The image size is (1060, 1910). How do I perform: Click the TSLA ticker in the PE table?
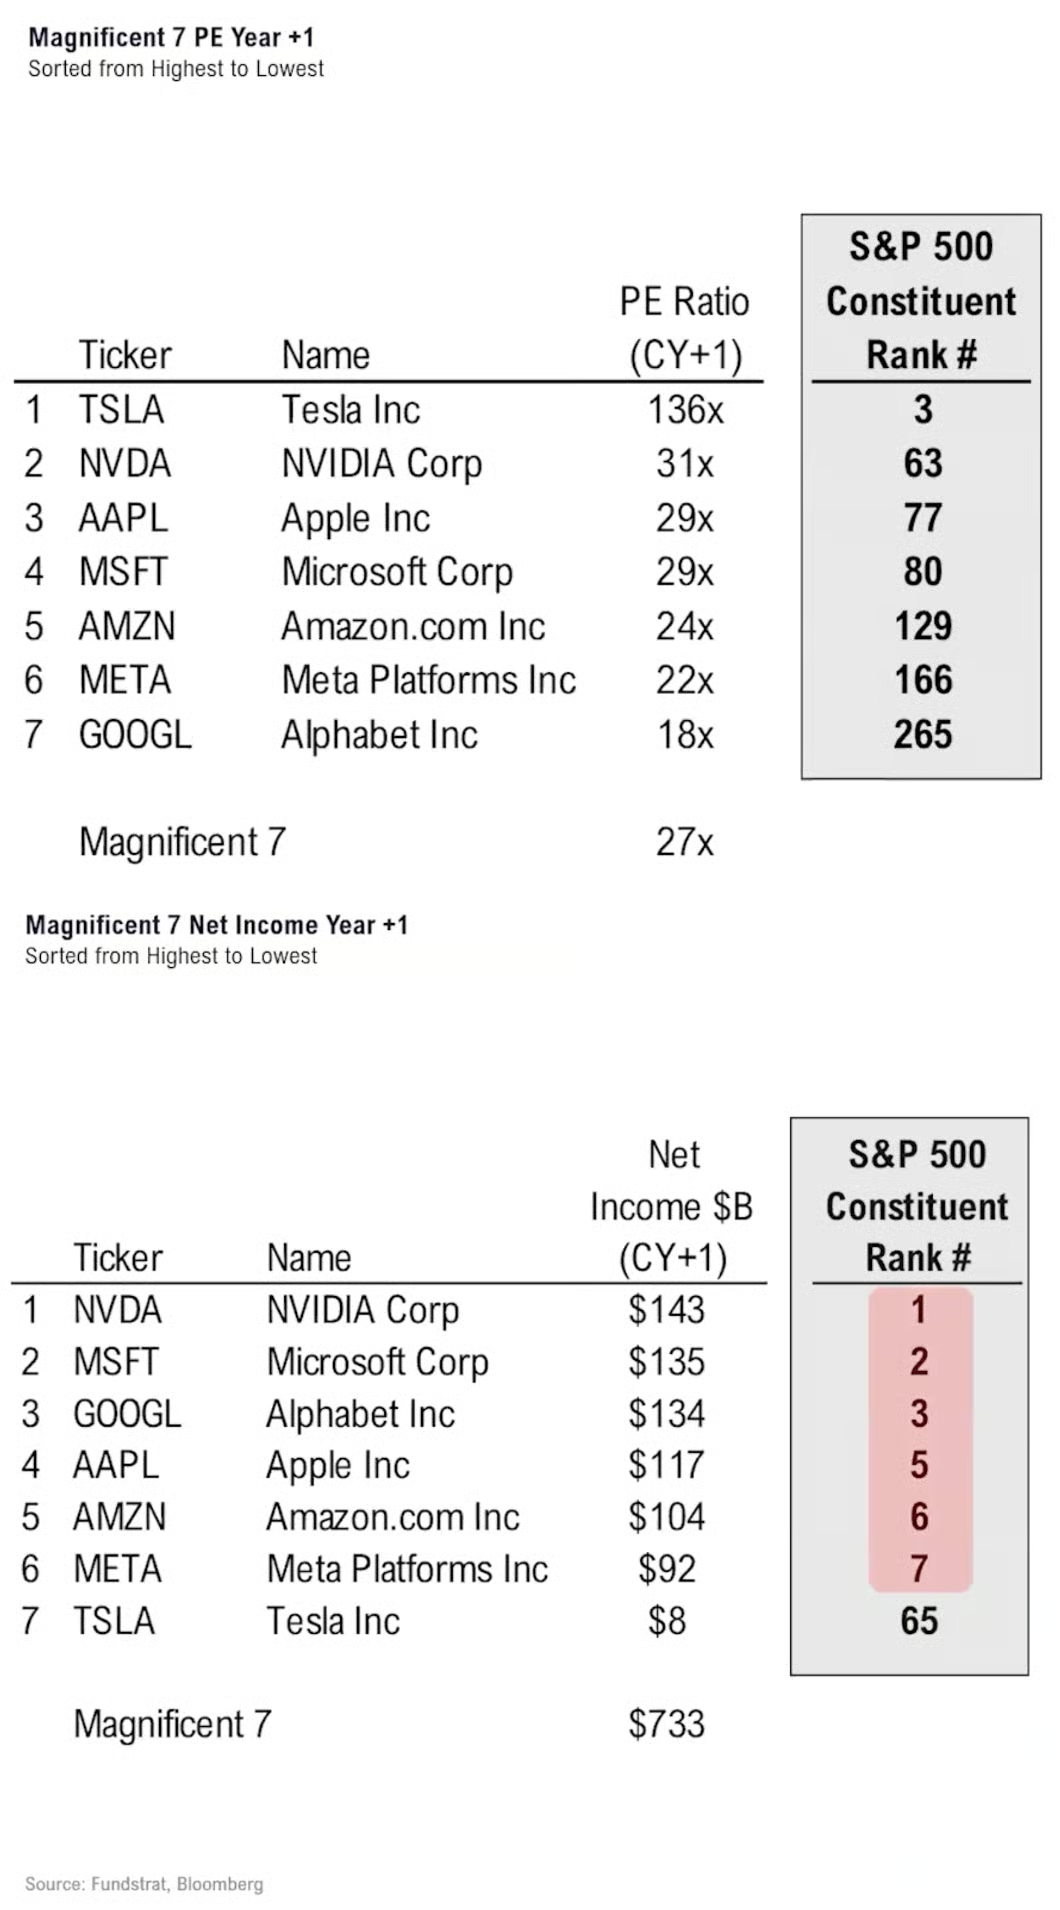click(x=121, y=410)
